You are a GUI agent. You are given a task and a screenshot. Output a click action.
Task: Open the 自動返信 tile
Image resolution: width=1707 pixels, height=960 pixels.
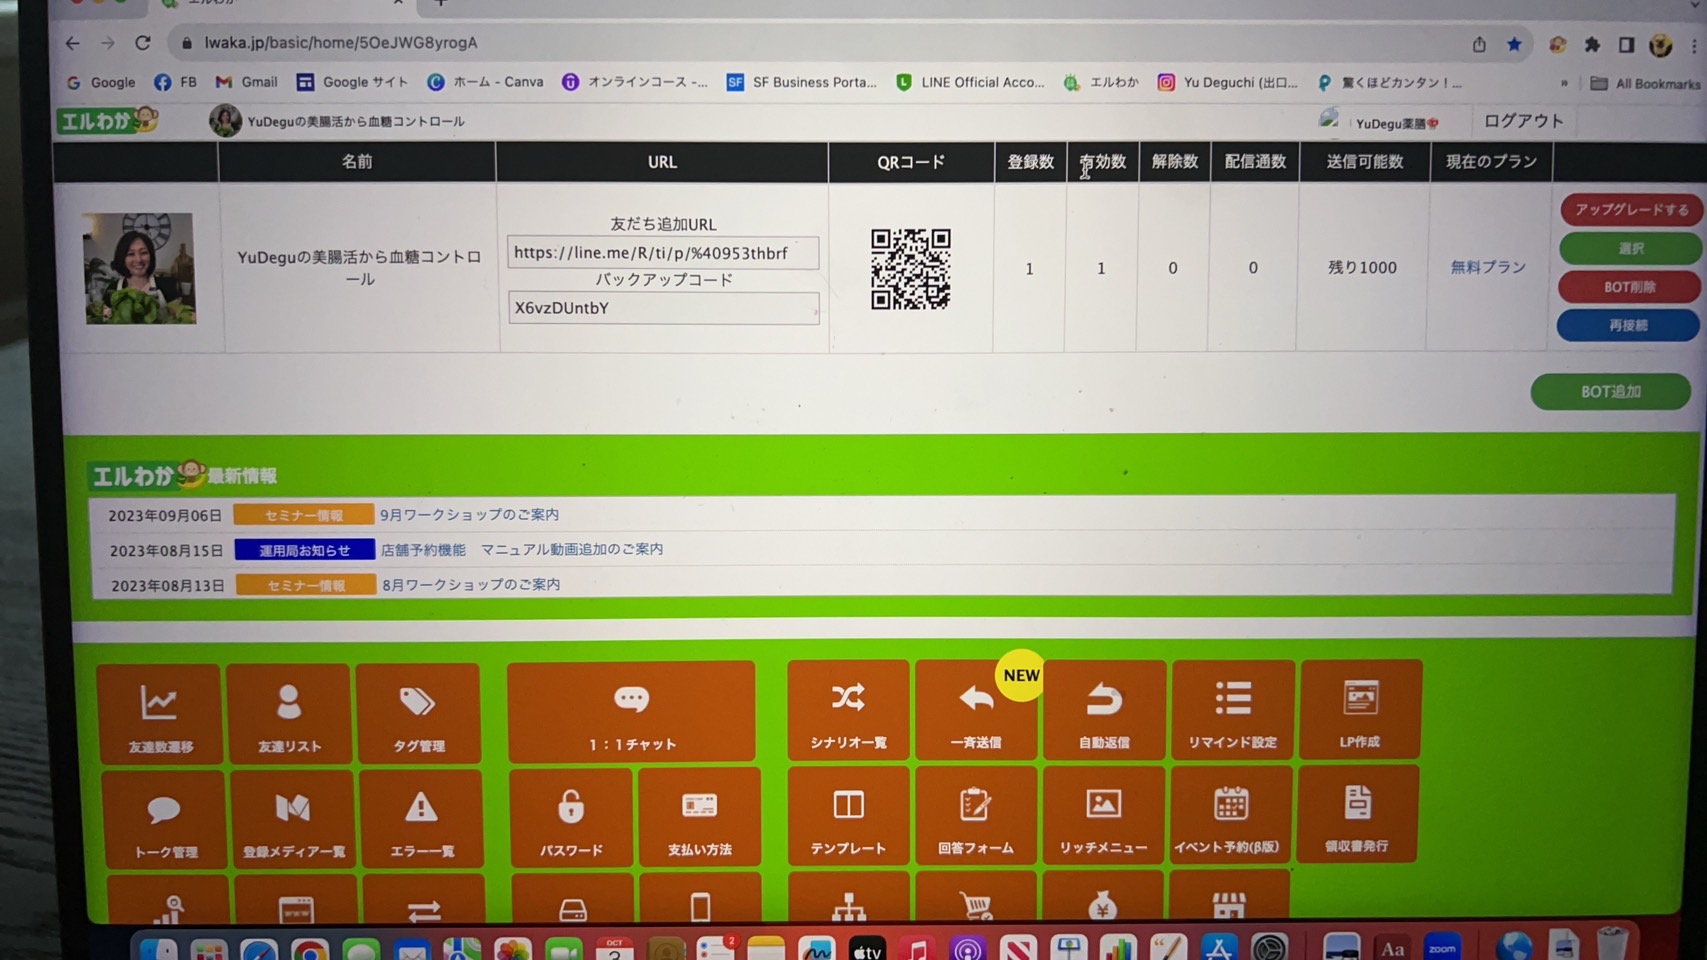point(1104,709)
